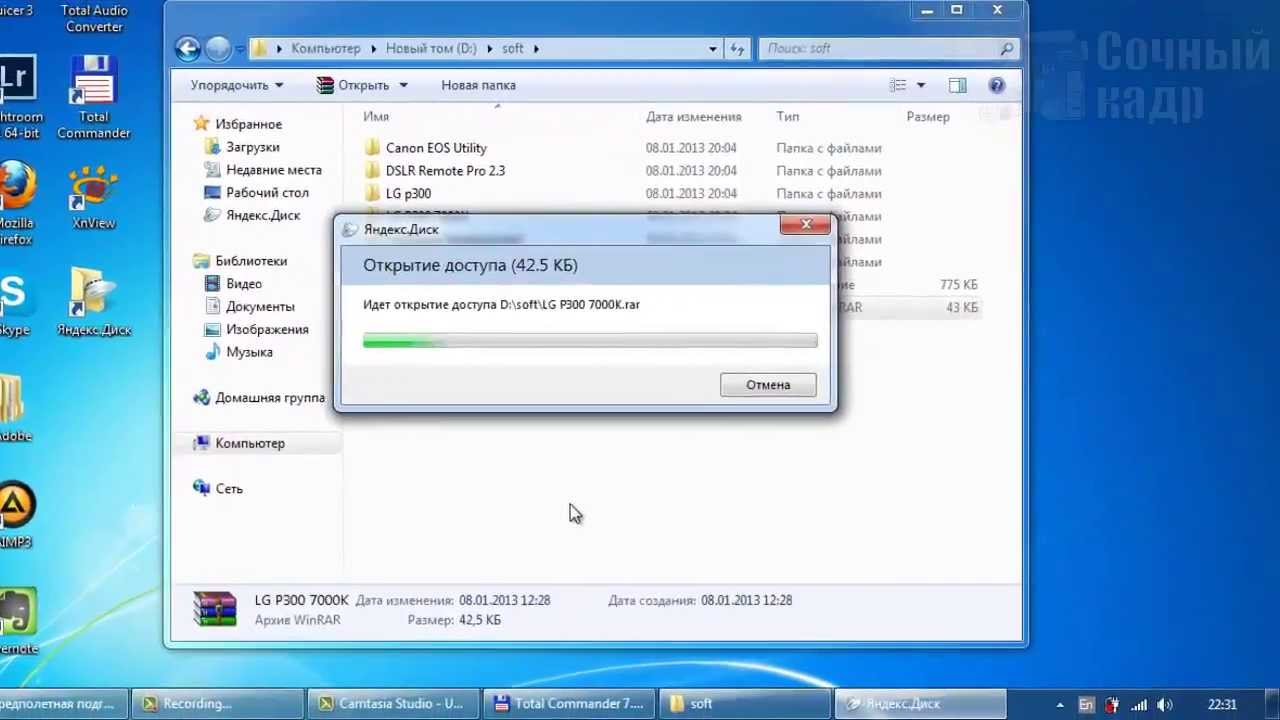
Task: Sort by the Размер column header
Action: [x=928, y=117]
